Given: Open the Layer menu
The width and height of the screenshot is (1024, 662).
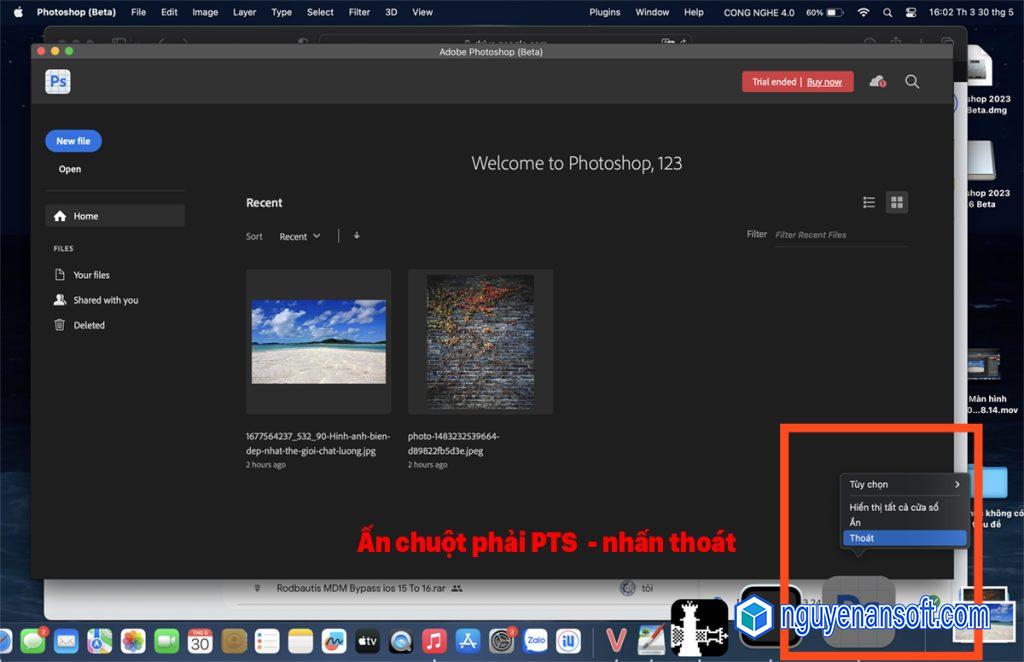Looking at the screenshot, I should (x=244, y=12).
